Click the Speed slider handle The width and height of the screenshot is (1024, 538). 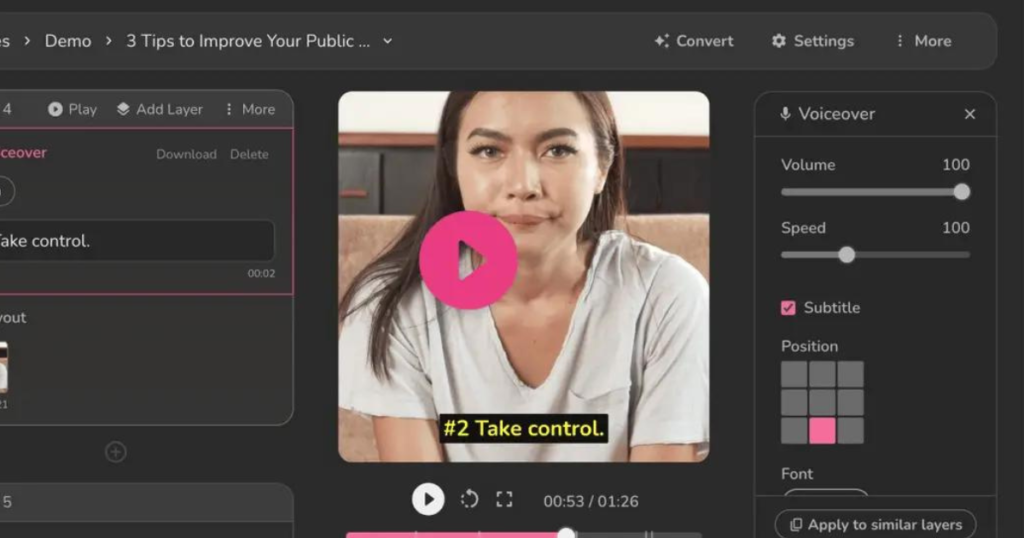tap(846, 255)
